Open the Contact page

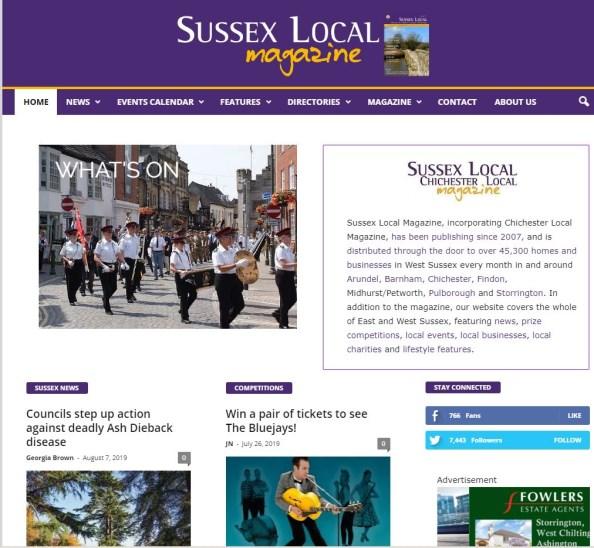pos(457,102)
